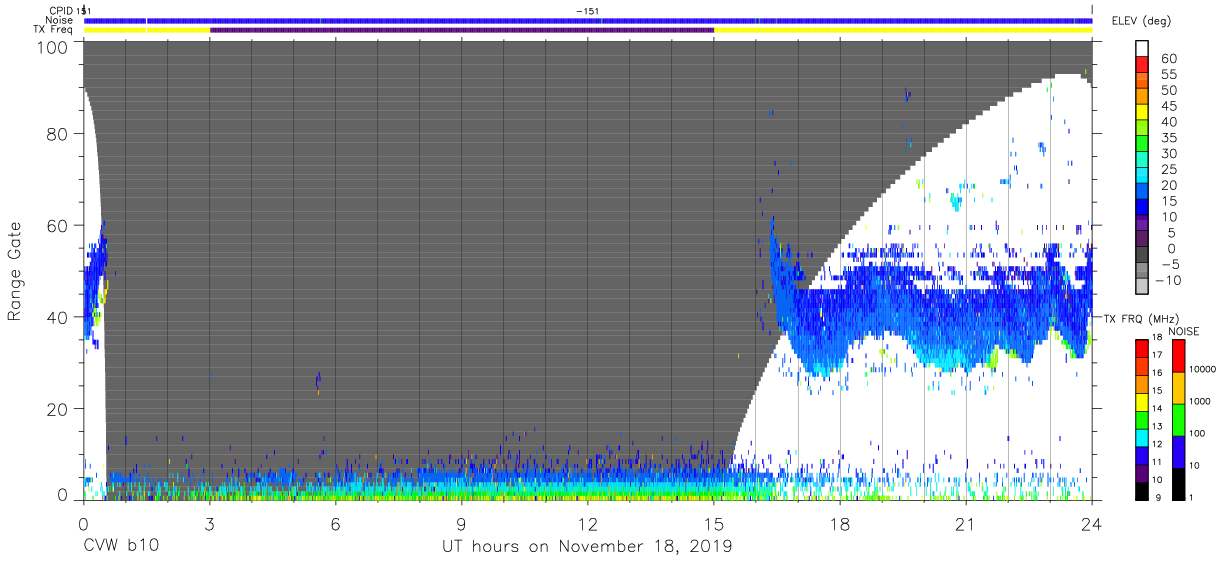Click the Range Gate y-axis title

tap(15, 270)
